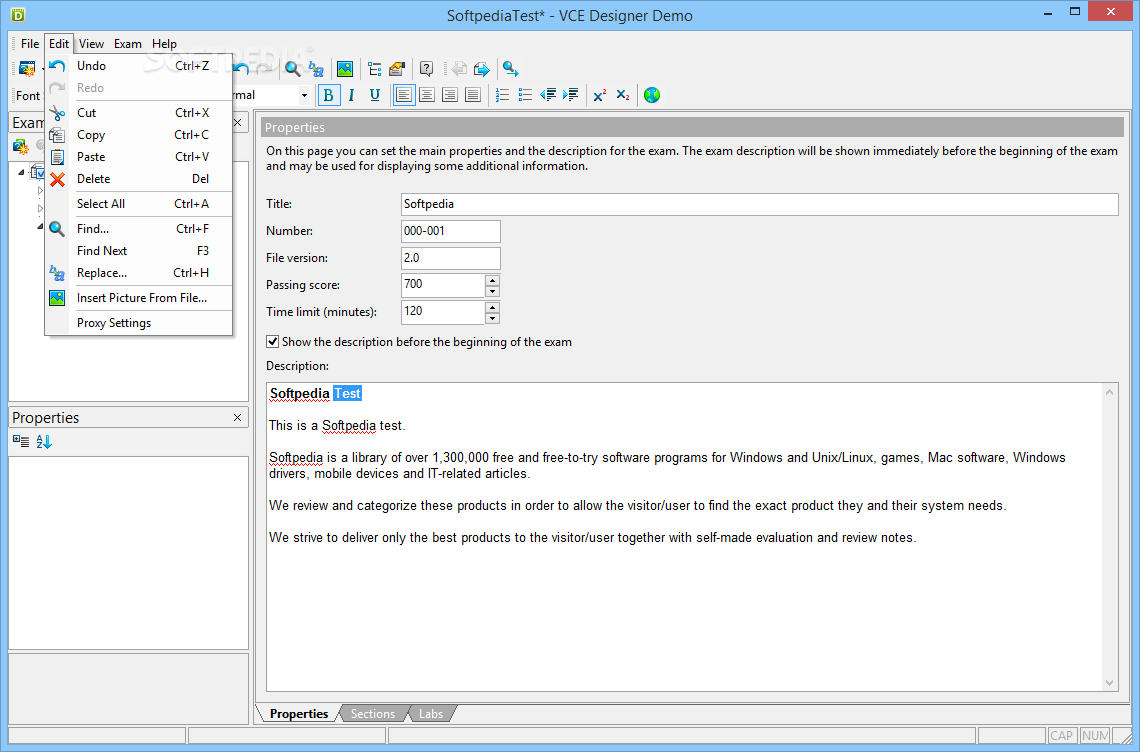The height and width of the screenshot is (752, 1140).
Task: Open the File menu
Action: point(30,44)
